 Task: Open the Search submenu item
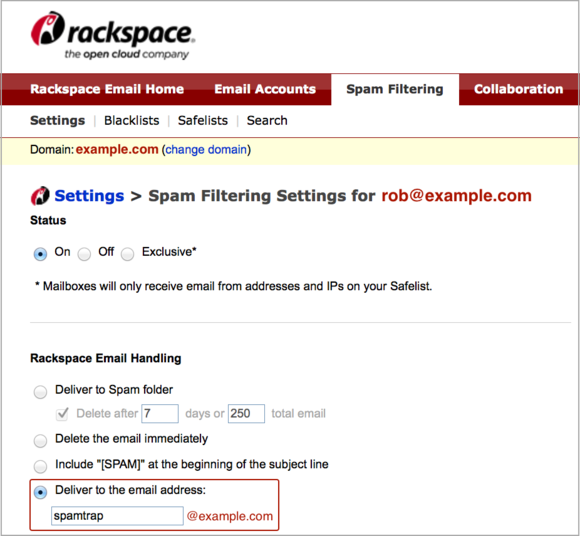point(267,121)
